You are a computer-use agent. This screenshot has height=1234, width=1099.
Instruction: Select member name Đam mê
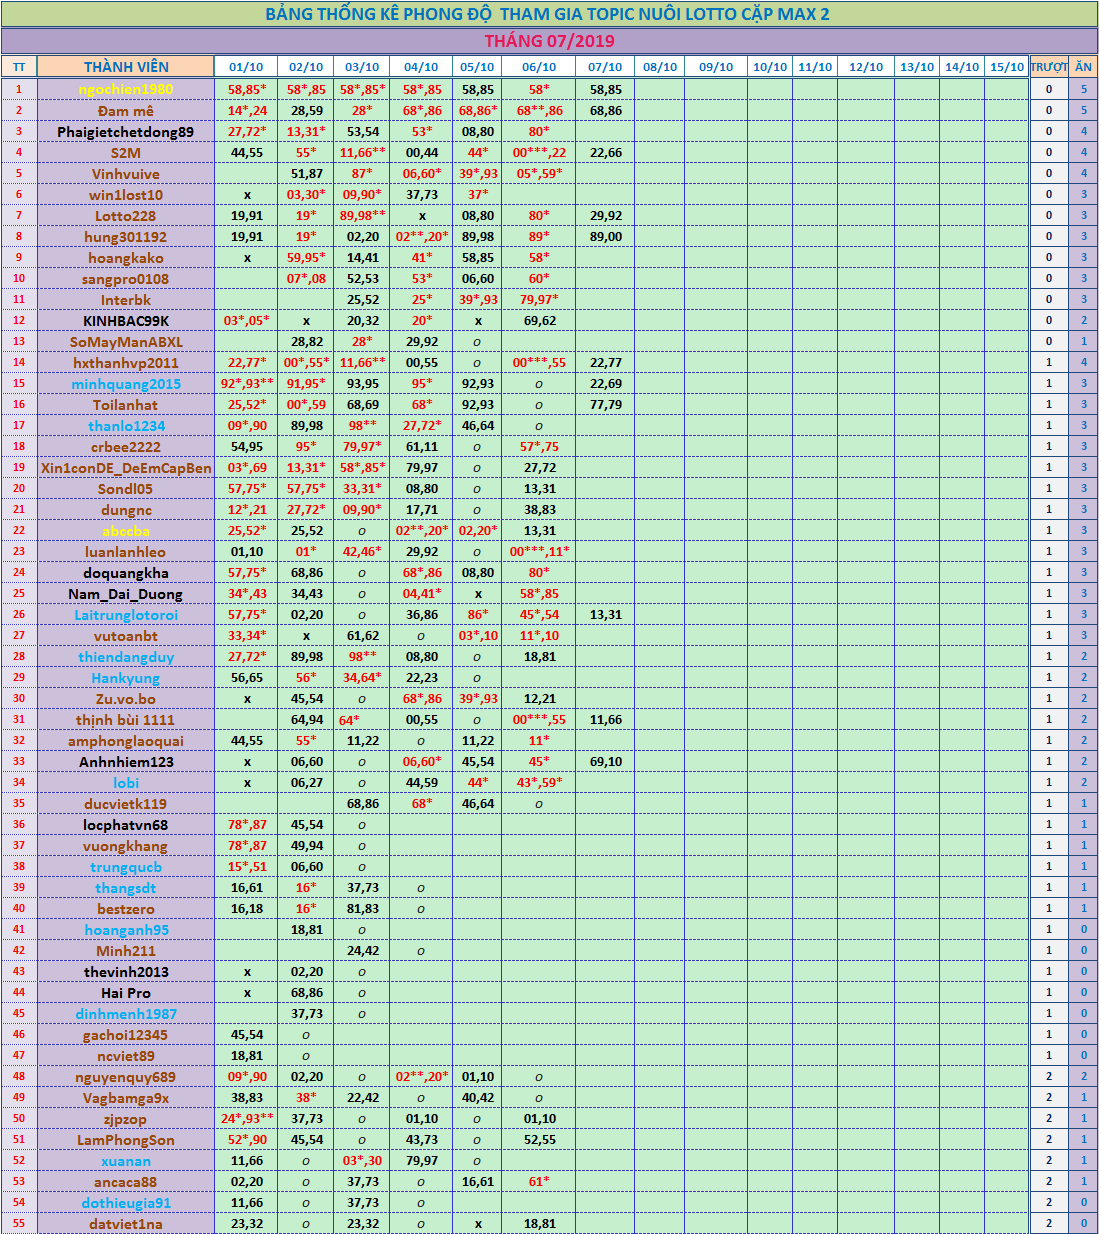point(126,110)
